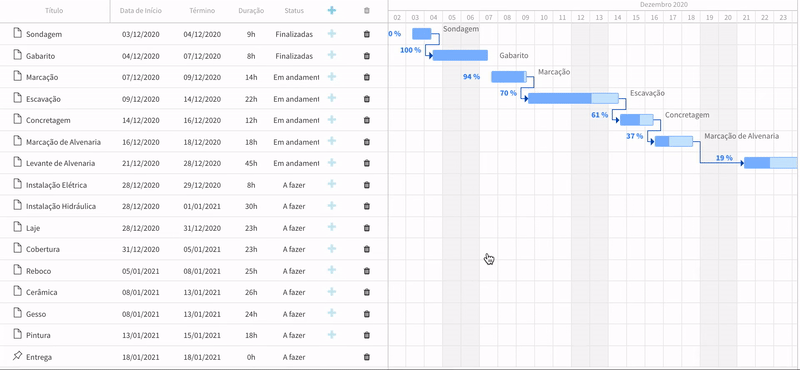Delete the Escavação task
The width and height of the screenshot is (800, 370).
(366, 98)
